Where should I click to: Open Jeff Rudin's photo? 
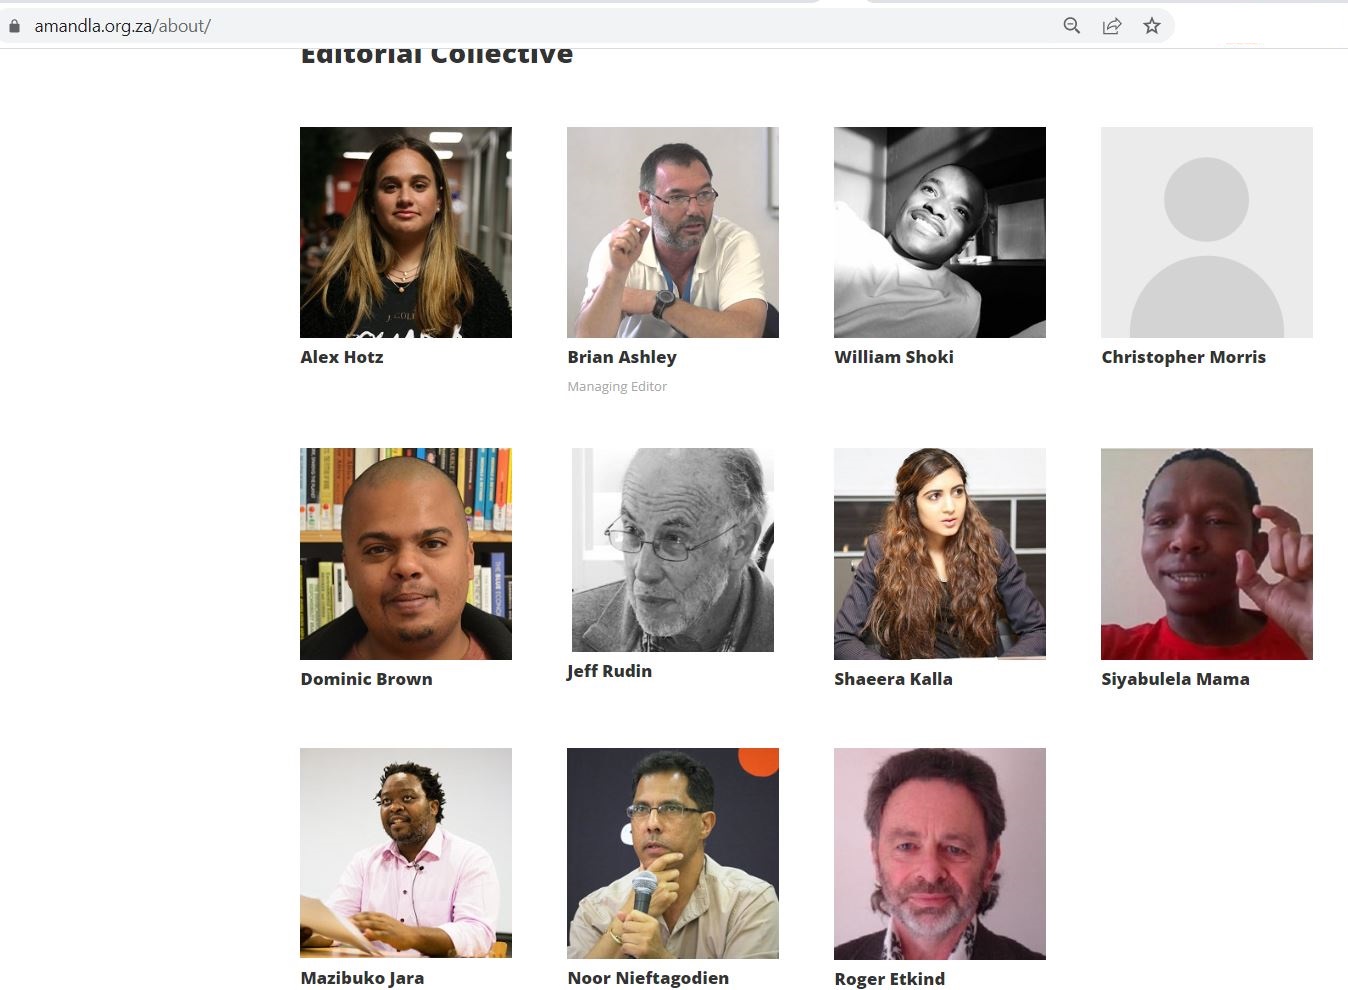click(673, 550)
